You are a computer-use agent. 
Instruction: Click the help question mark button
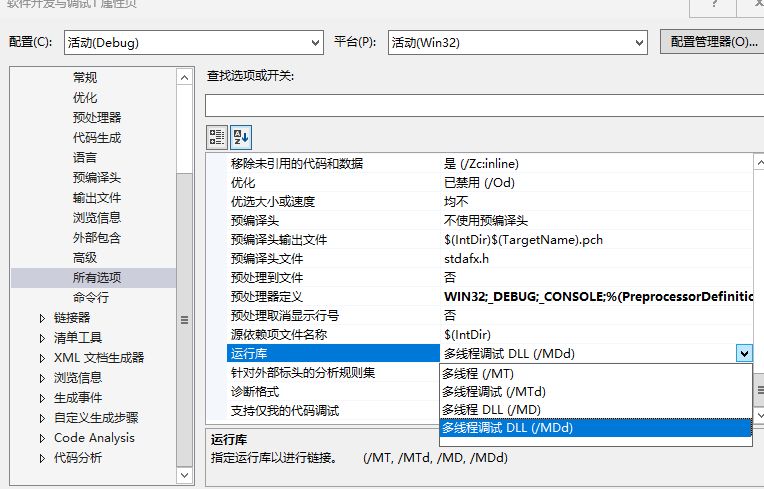(715, 6)
